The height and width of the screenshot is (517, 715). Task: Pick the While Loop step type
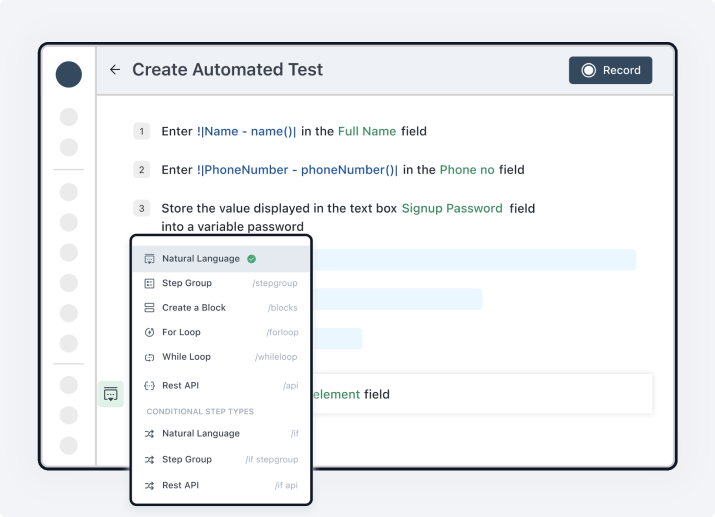(187, 357)
